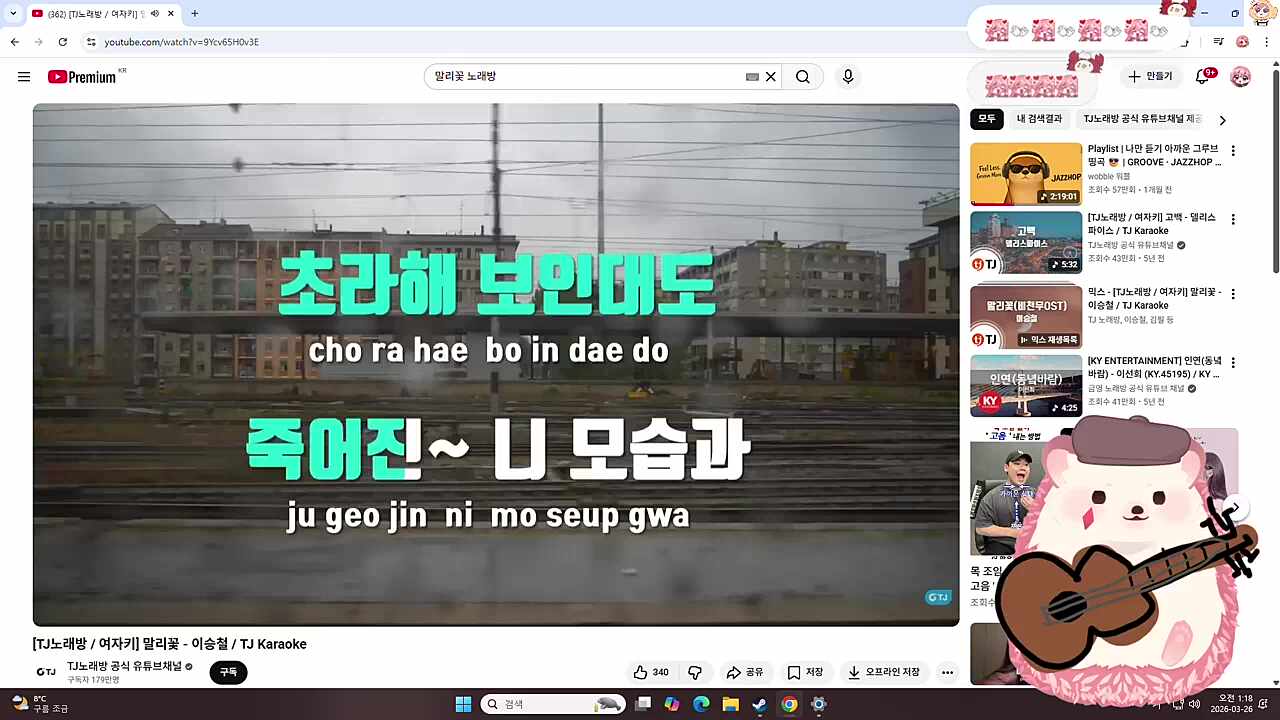Open the TJ channel avatar below video
Screen dimensions: 1280x720
point(46,672)
